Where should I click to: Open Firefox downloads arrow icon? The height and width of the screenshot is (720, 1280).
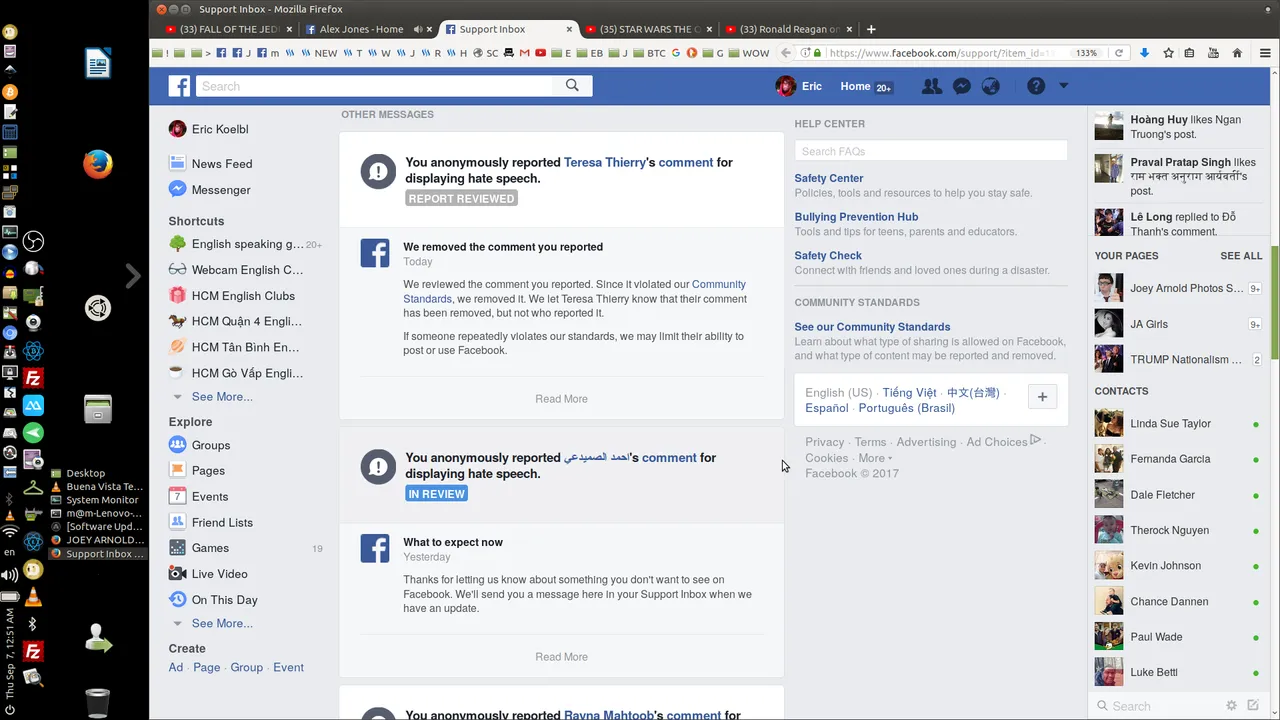click(x=1145, y=53)
